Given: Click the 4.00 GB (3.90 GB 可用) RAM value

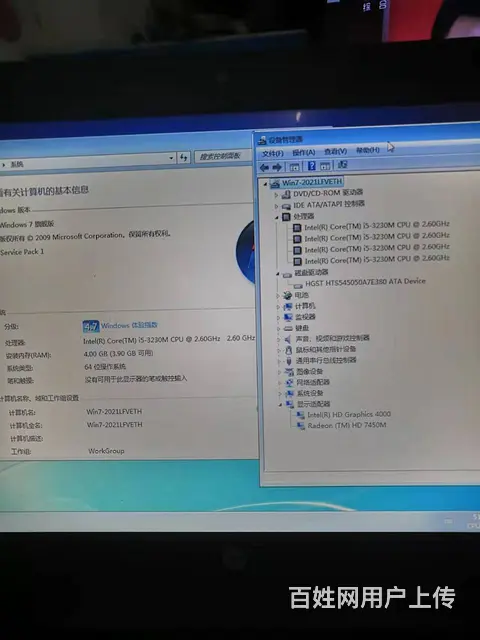Looking at the screenshot, I should tap(118, 353).
